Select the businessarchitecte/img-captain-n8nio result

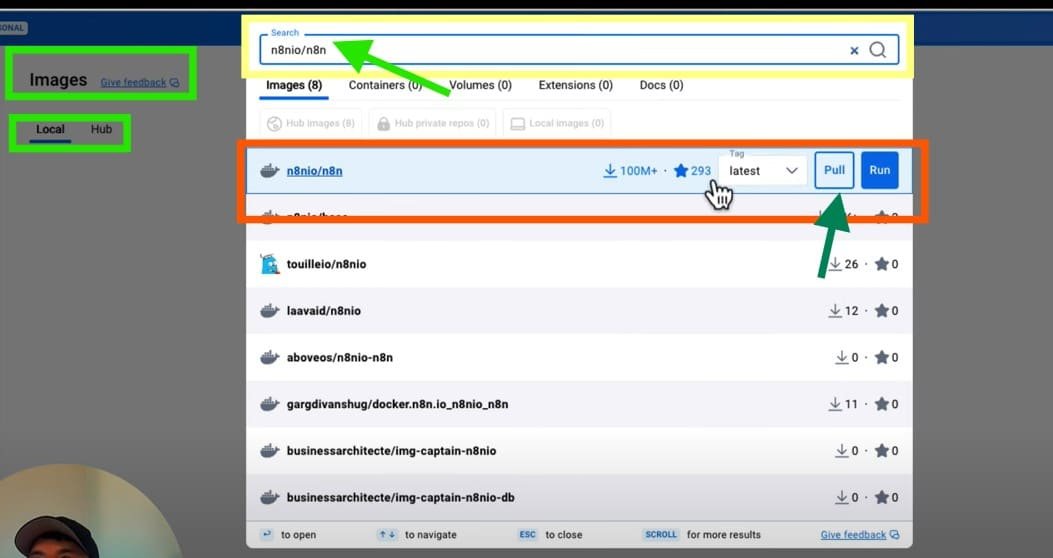pyautogui.click(x=579, y=451)
